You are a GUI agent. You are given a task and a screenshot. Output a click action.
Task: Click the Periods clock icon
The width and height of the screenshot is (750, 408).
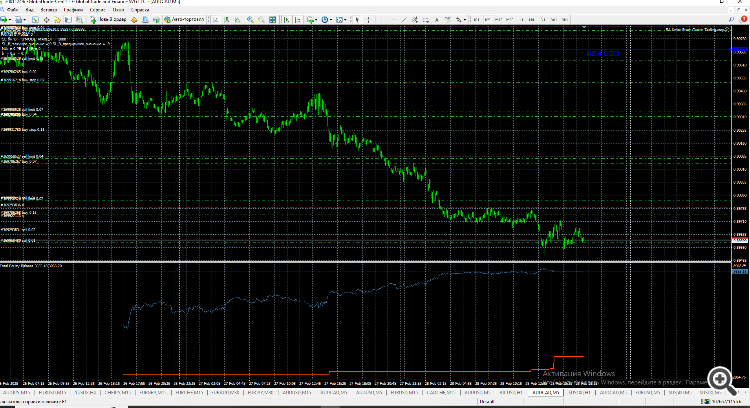[325, 20]
